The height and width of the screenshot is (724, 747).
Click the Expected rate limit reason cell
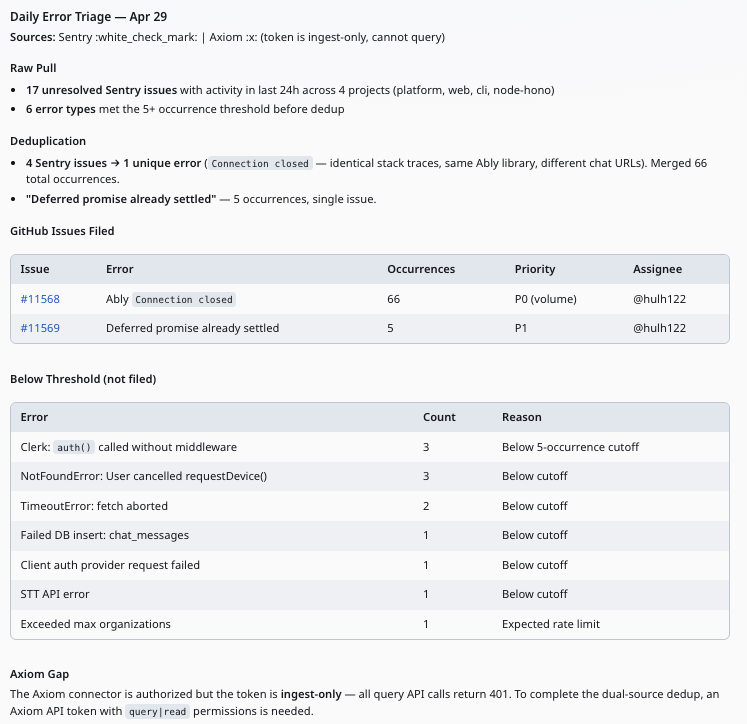pos(551,624)
